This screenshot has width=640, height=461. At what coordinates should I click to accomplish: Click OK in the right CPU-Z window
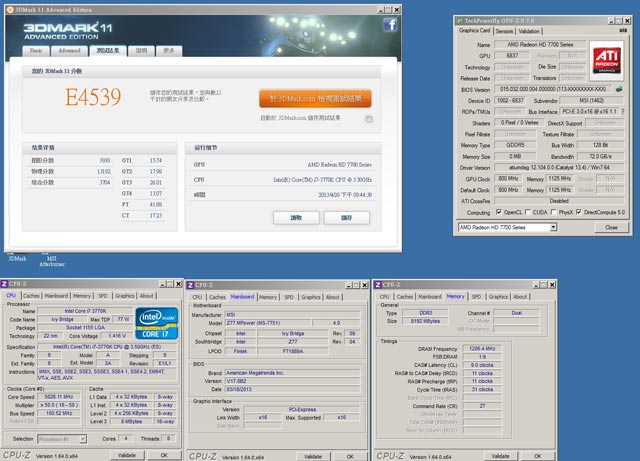(538, 456)
